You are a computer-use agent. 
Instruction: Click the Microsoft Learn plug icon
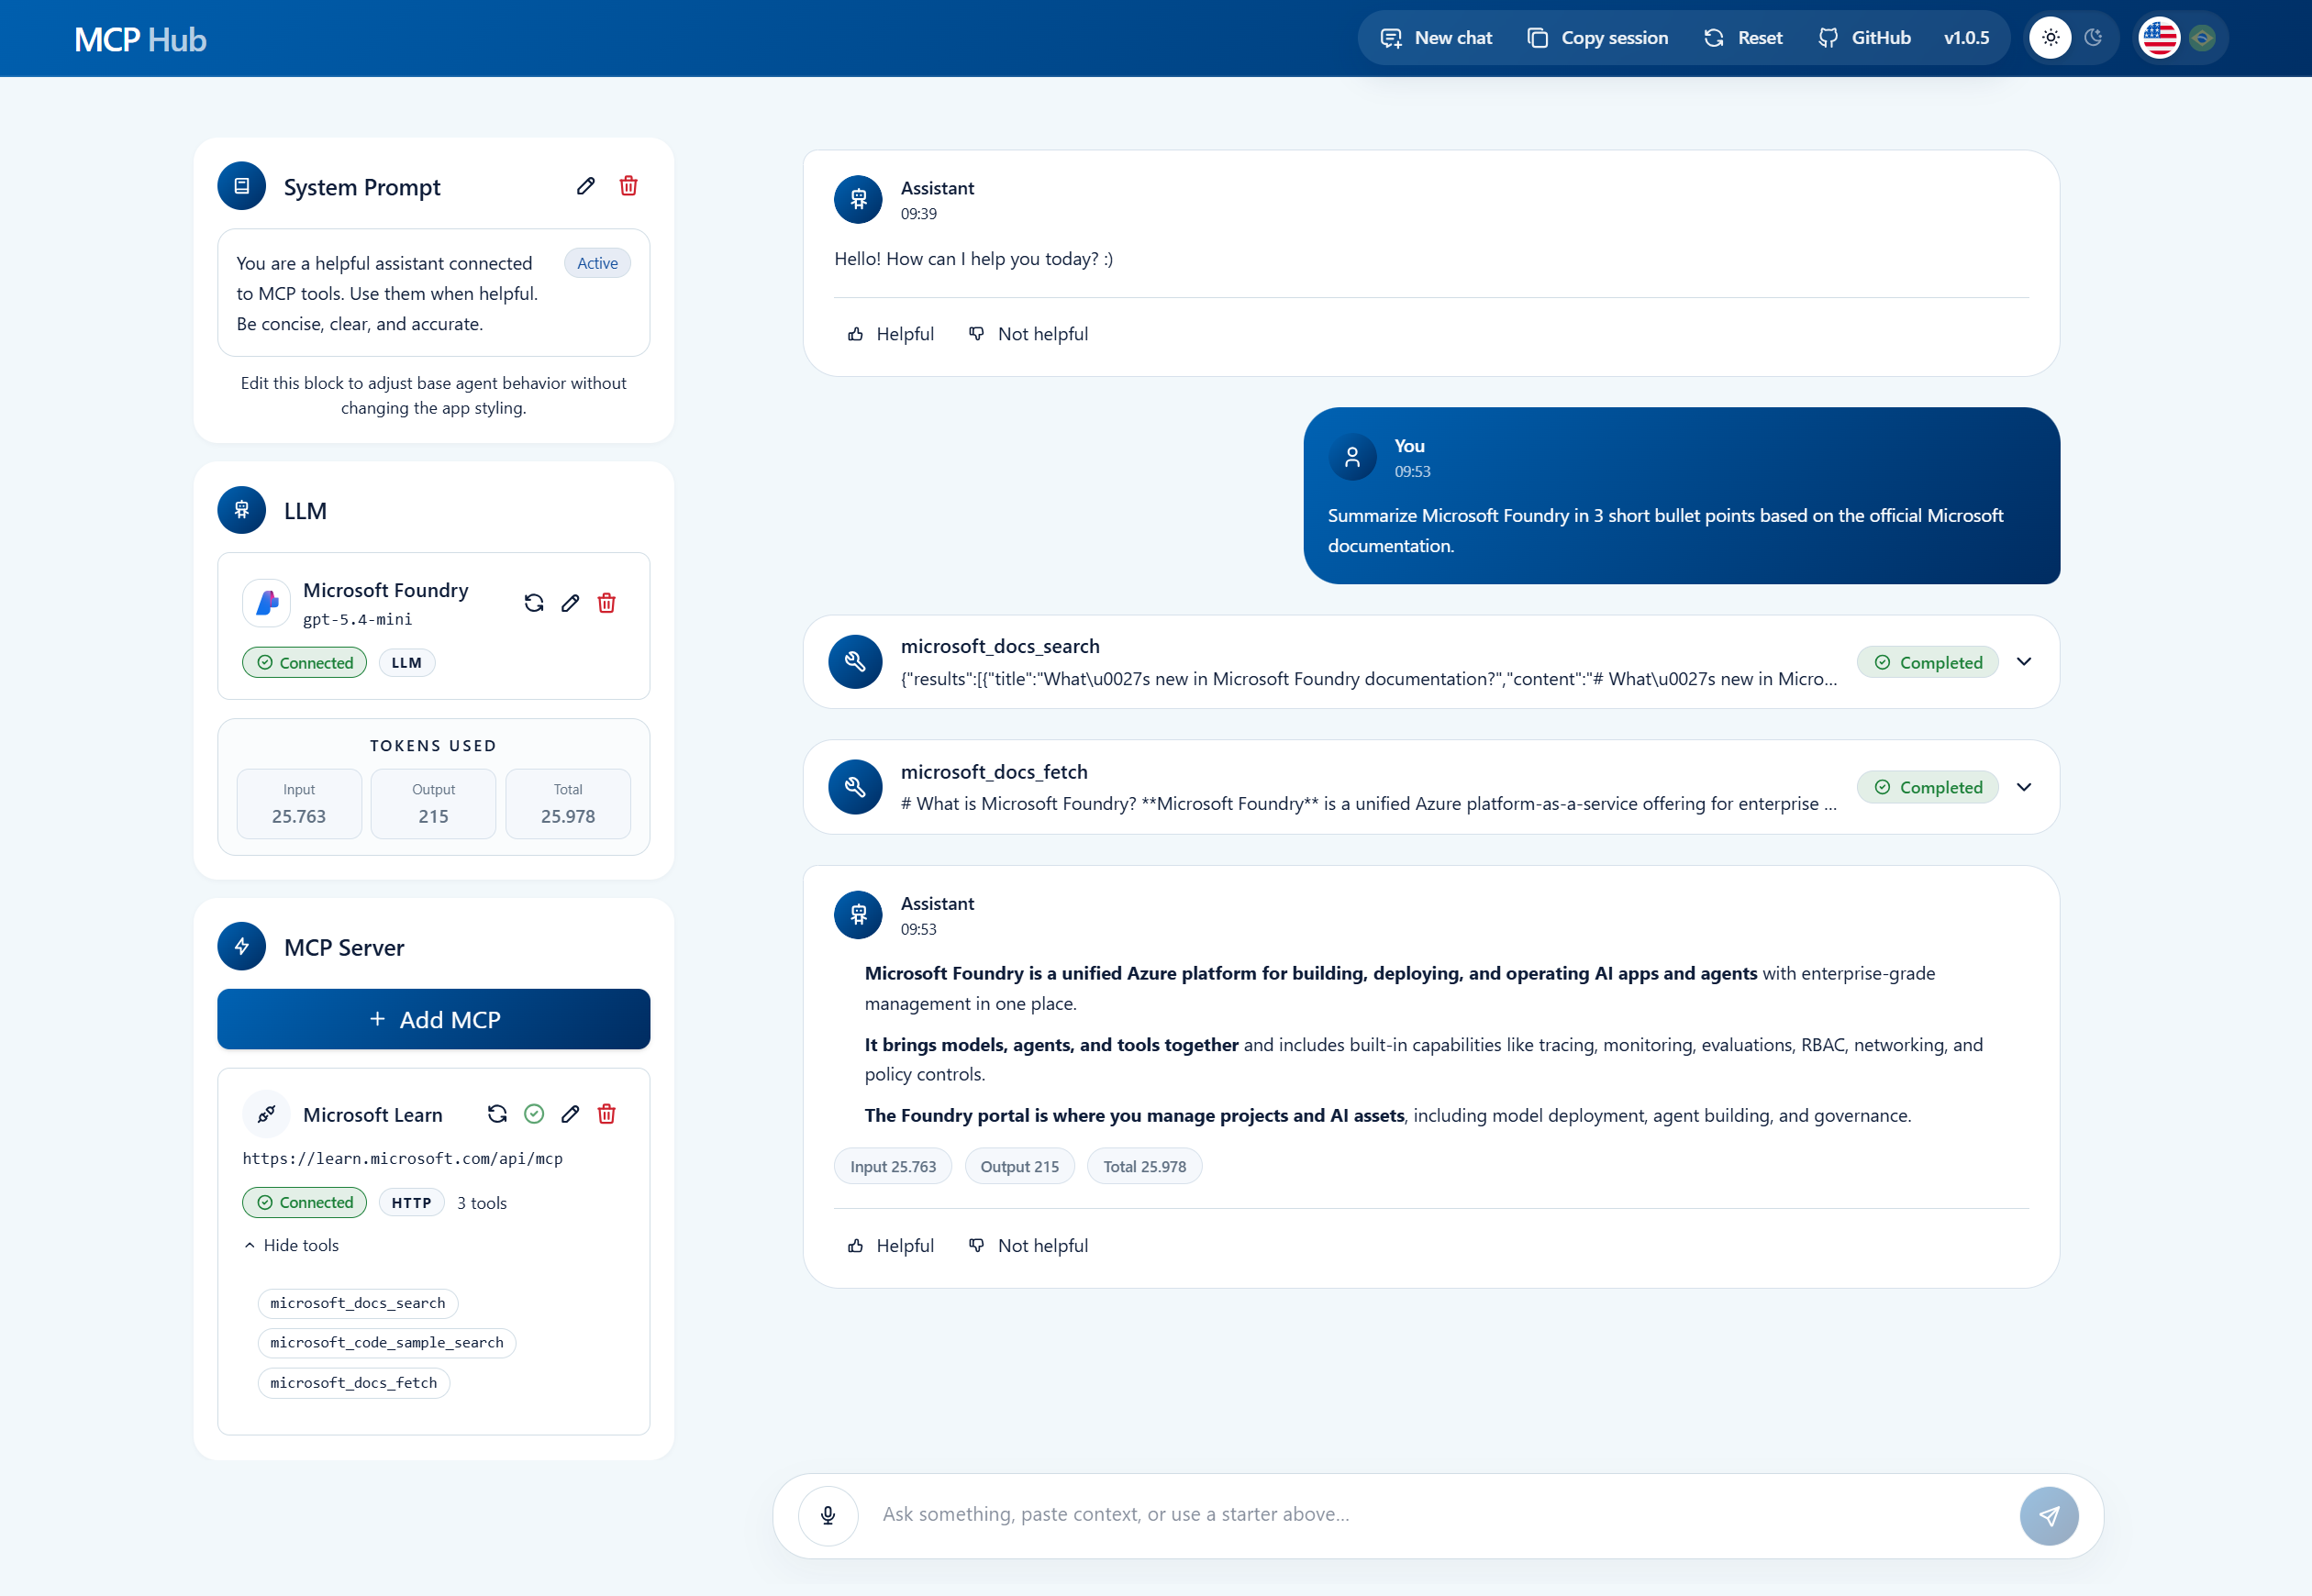coord(267,1114)
